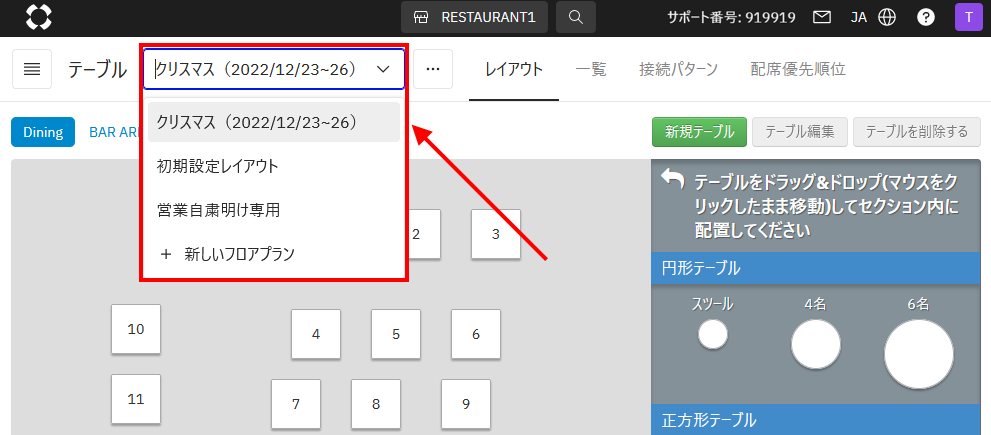Switch to the 一覧 tab
Screen dimensions: 991x435
591,69
